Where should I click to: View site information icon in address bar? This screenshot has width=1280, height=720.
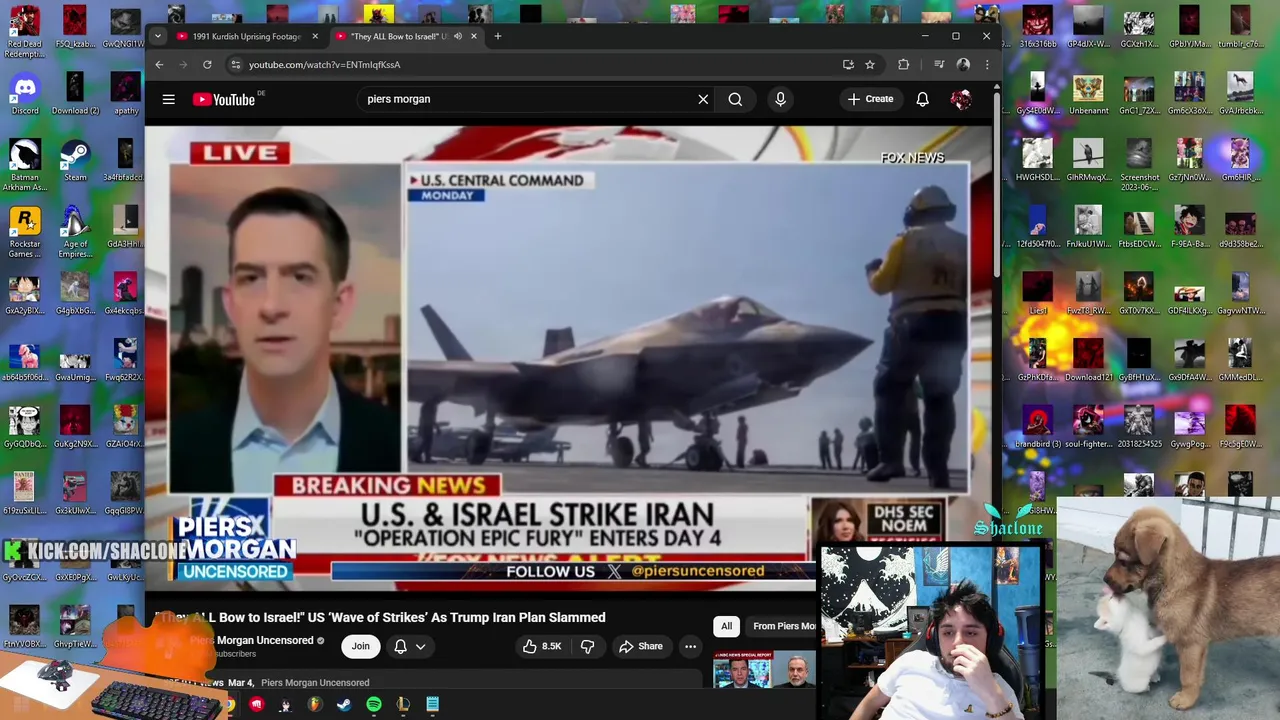click(x=235, y=64)
